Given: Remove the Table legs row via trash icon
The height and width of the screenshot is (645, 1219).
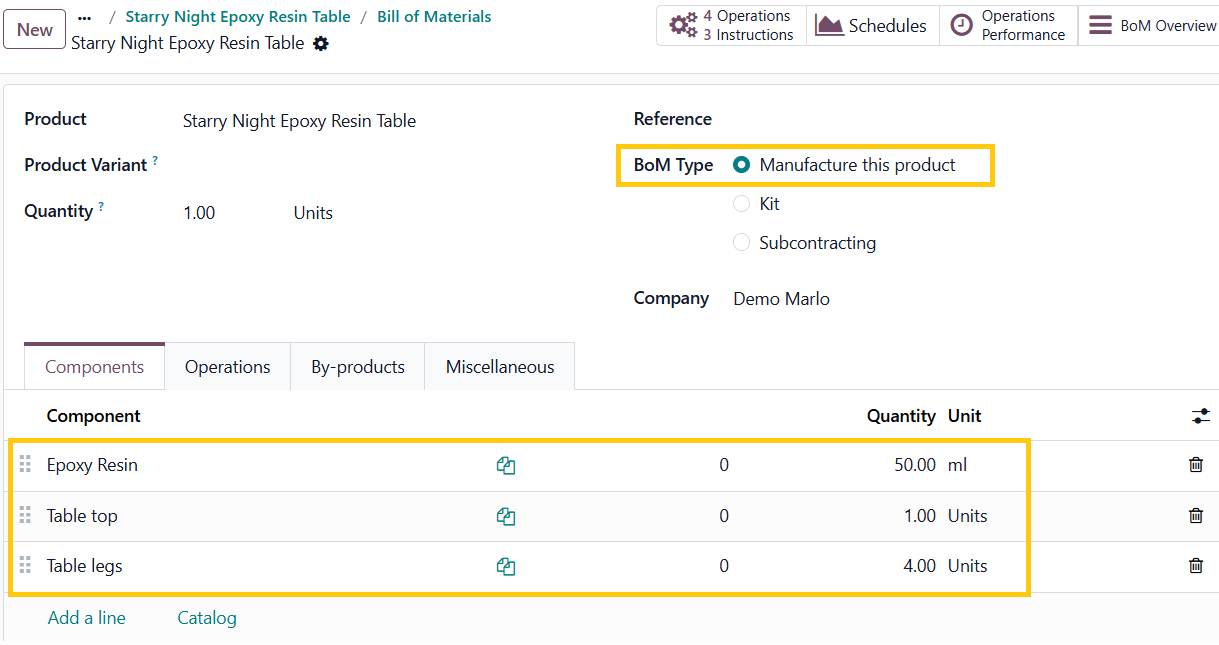Looking at the screenshot, I should [1195, 566].
